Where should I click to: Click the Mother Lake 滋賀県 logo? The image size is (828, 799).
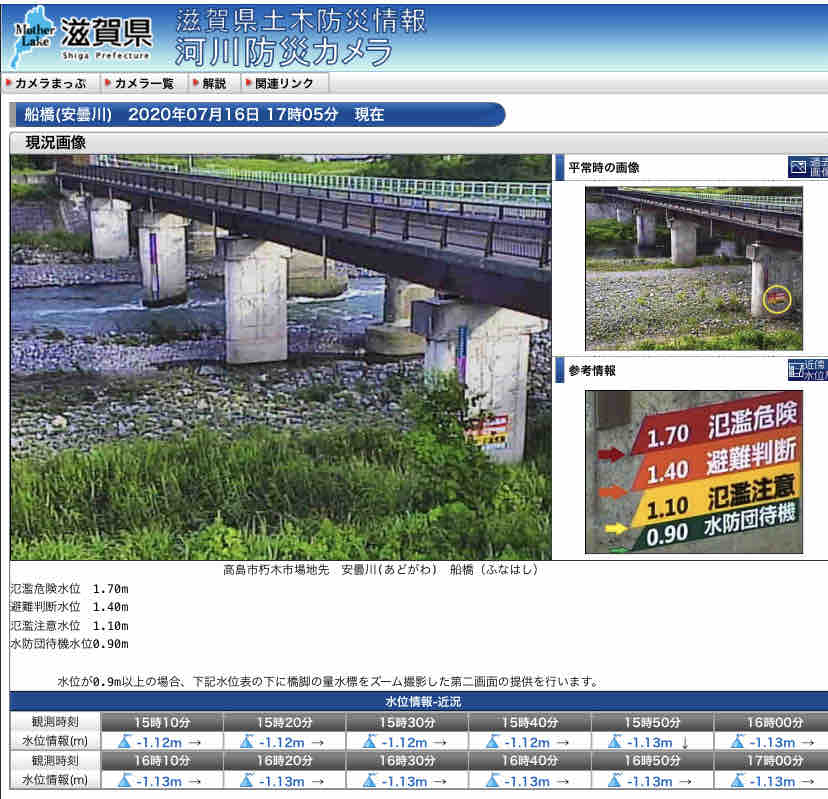pos(82,38)
